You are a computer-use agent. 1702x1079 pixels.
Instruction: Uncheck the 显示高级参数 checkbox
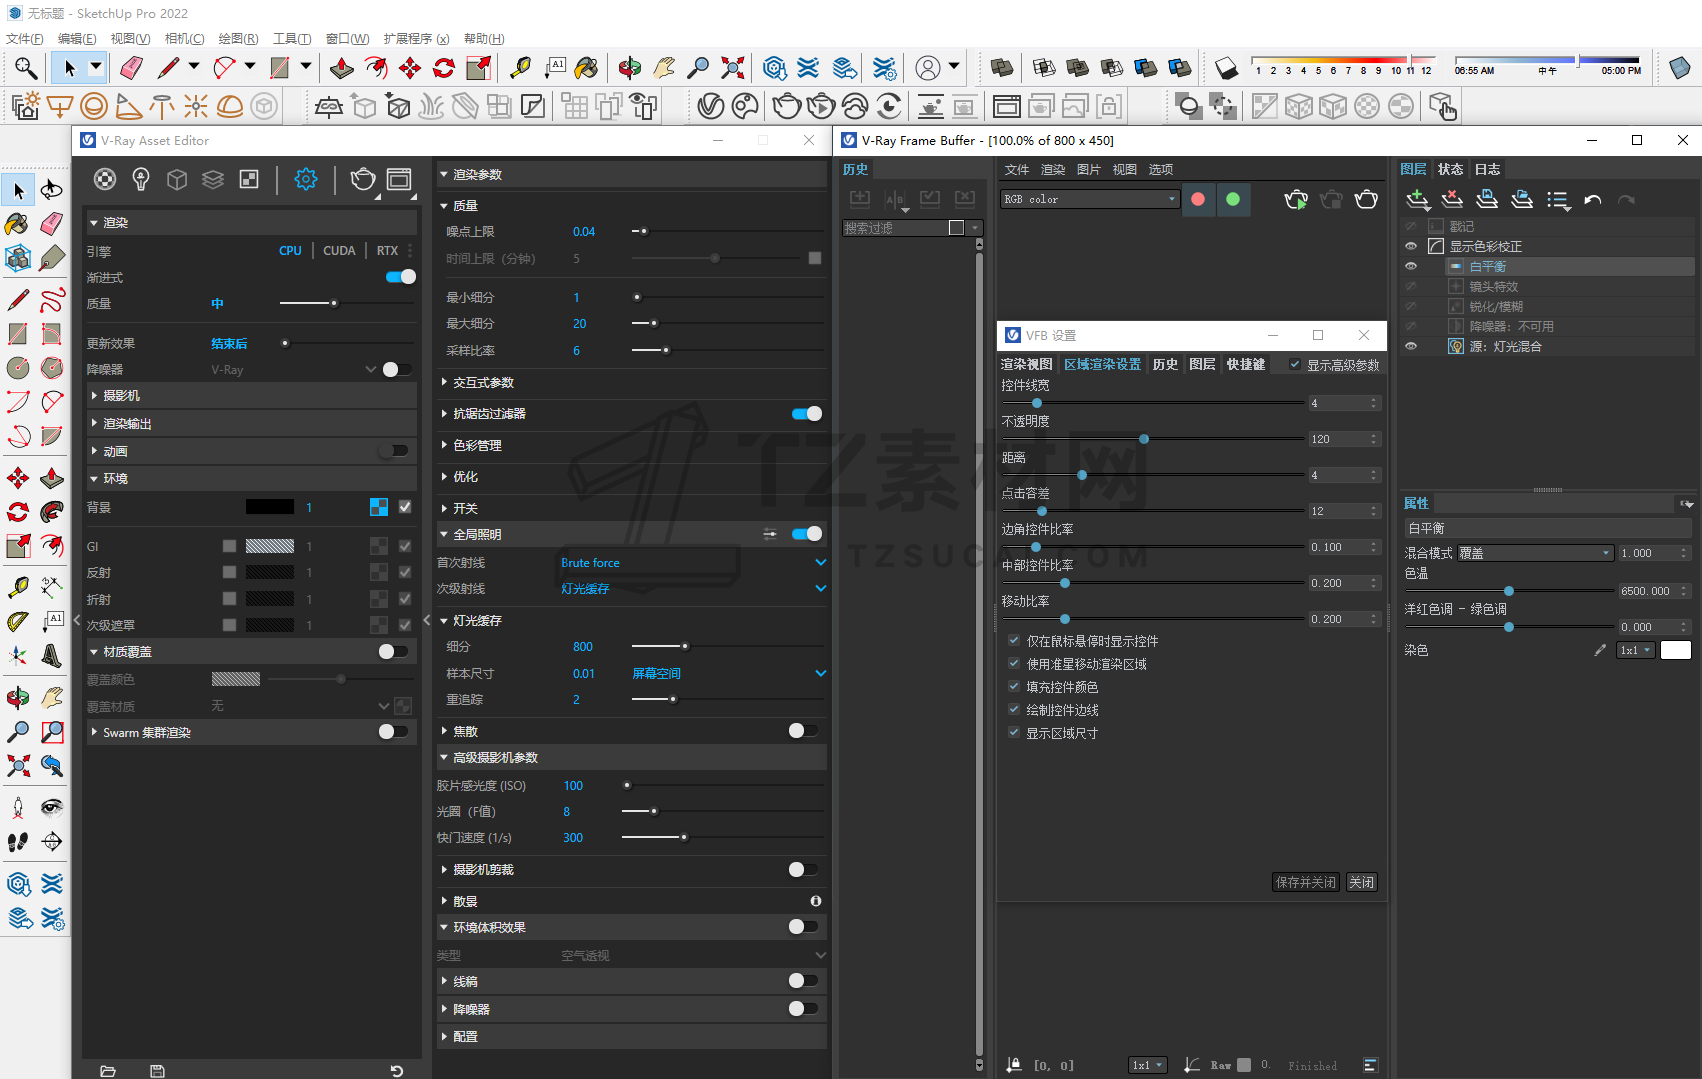1295,365
